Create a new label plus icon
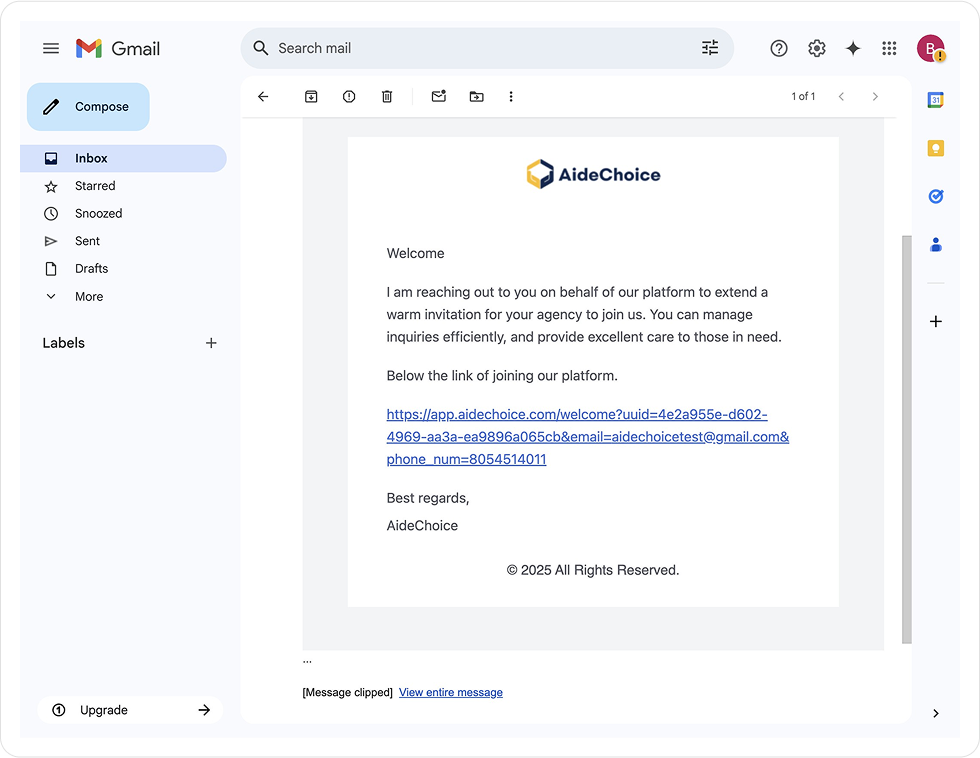The image size is (980, 758). (x=211, y=343)
